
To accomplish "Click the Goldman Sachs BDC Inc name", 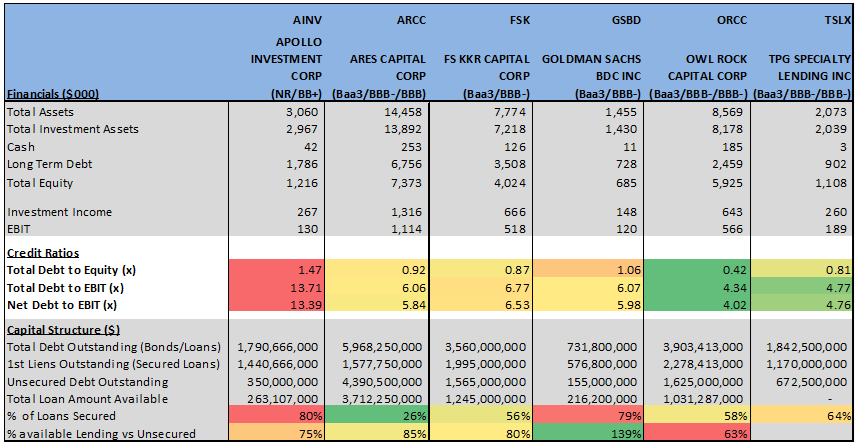I will pos(592,67).
